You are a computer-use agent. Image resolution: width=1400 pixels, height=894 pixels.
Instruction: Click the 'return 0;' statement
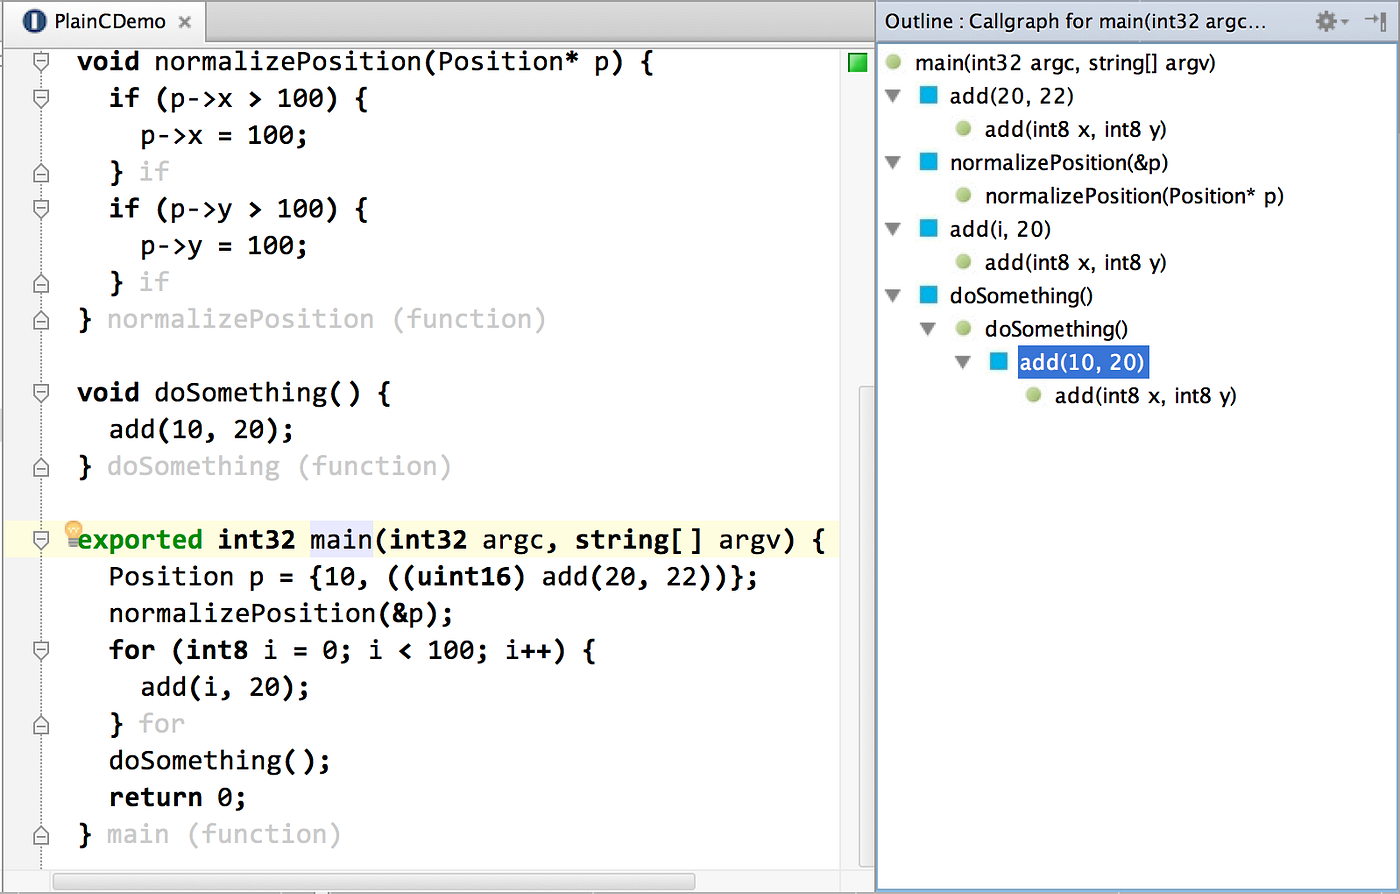point(177,798)
